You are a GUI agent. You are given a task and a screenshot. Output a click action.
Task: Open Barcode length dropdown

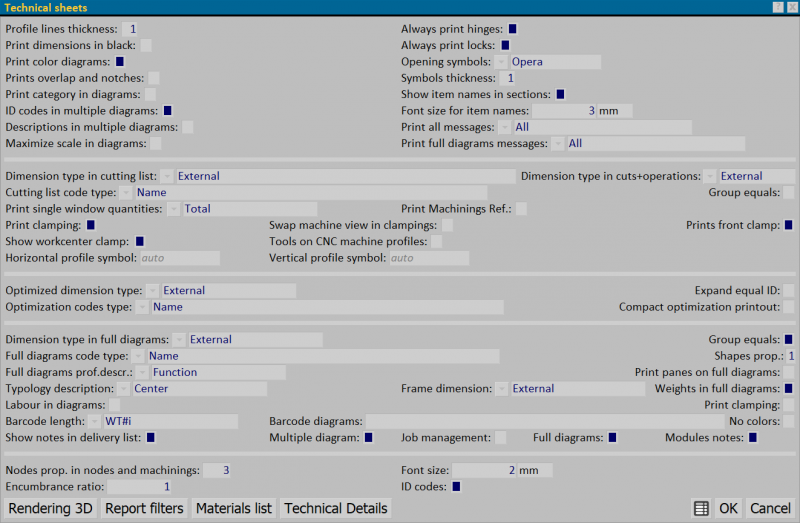[94, 421]
